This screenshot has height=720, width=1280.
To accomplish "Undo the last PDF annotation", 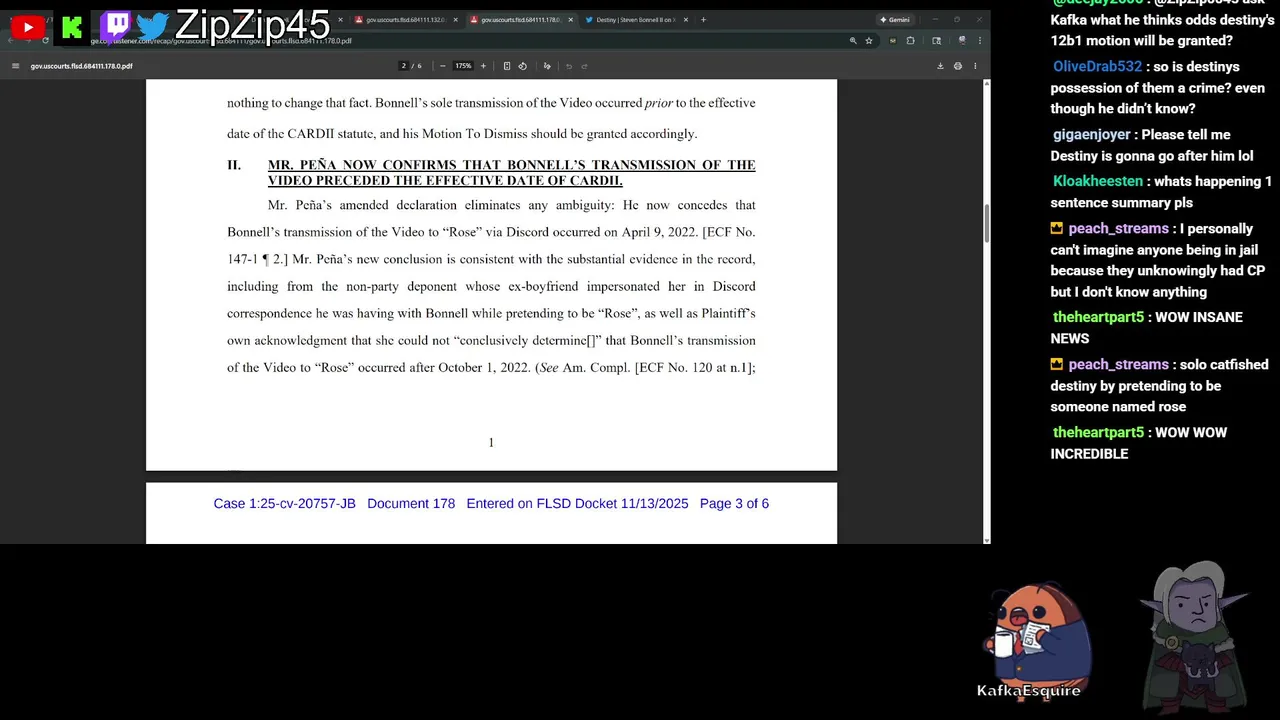I will pyautogui.click(x=569, y=66).
